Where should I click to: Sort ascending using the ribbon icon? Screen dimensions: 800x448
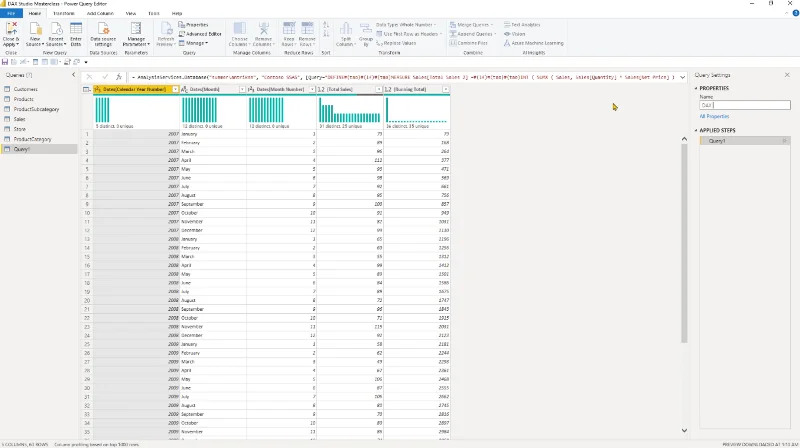(x=326, y=25)
